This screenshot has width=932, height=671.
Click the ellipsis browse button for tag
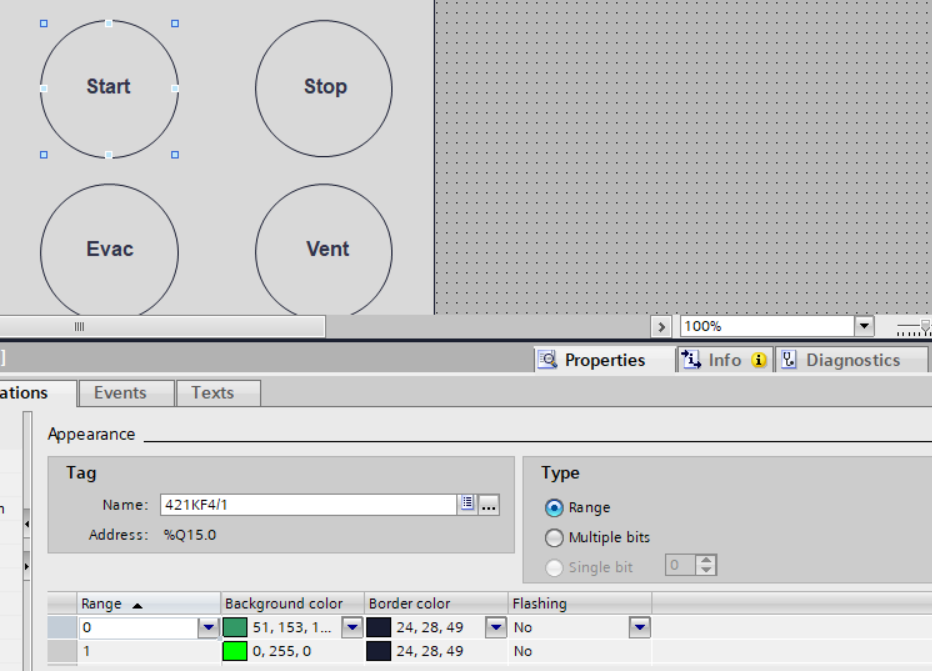point(488,505)
